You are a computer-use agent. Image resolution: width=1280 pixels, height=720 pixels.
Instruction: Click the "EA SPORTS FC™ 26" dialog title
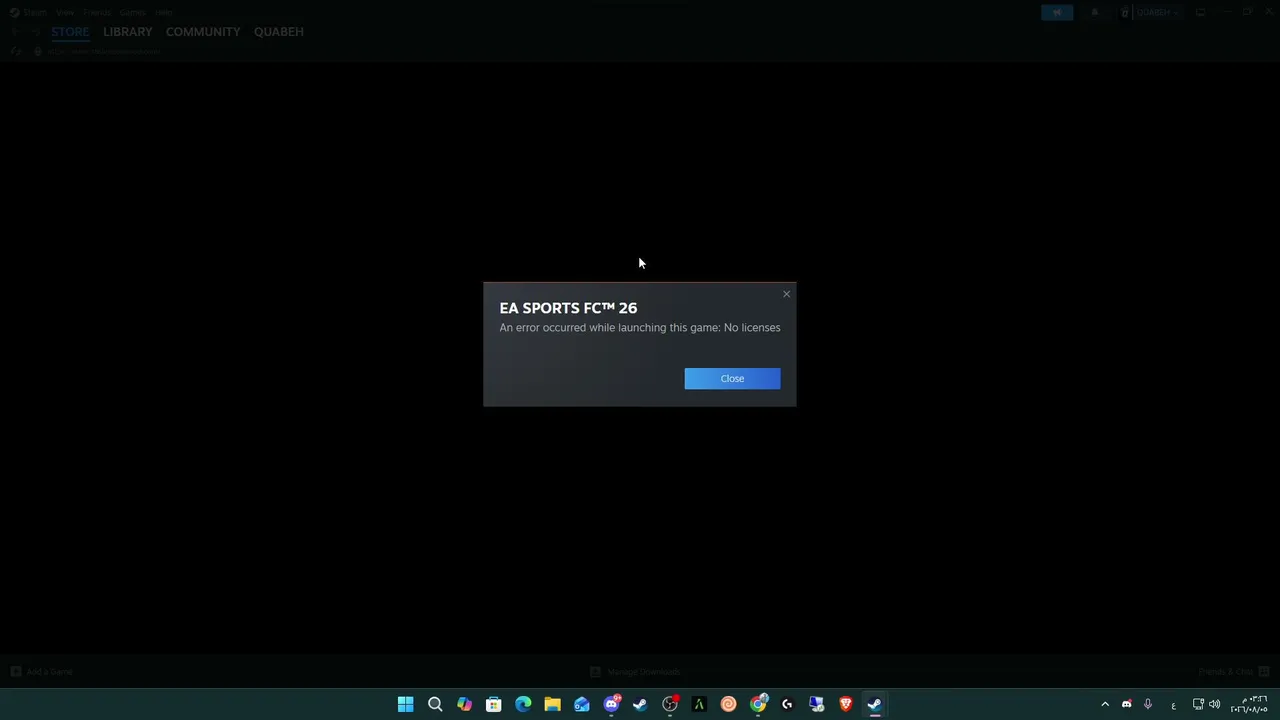tap(568, 308)
